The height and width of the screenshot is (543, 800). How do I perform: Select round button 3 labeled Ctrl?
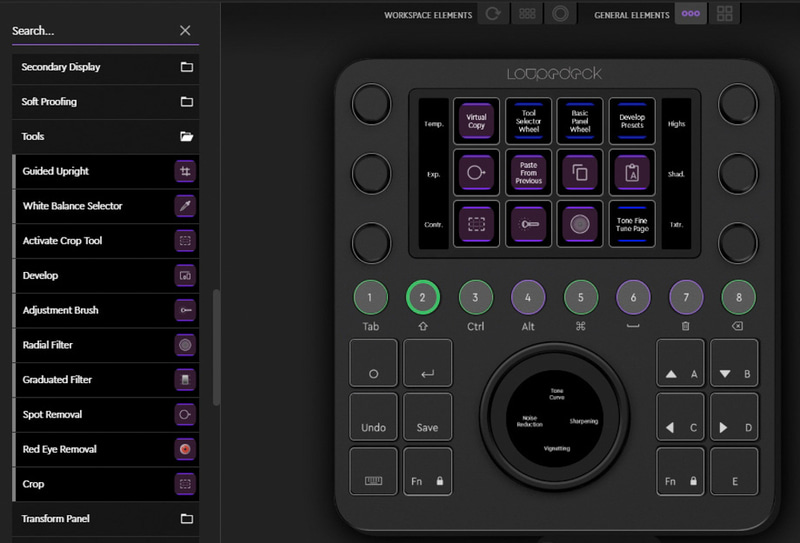click(x=476, y=297)
